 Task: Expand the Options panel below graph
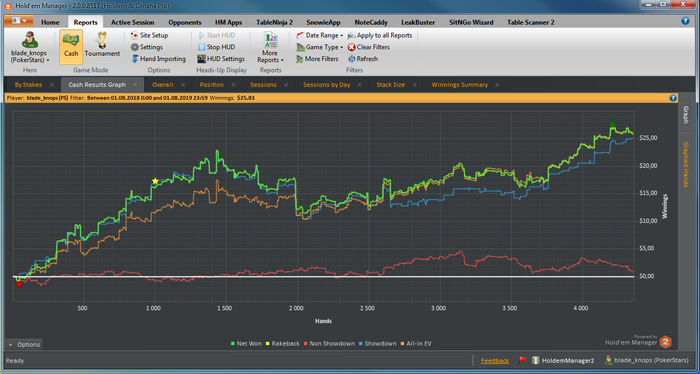[25, 345]
